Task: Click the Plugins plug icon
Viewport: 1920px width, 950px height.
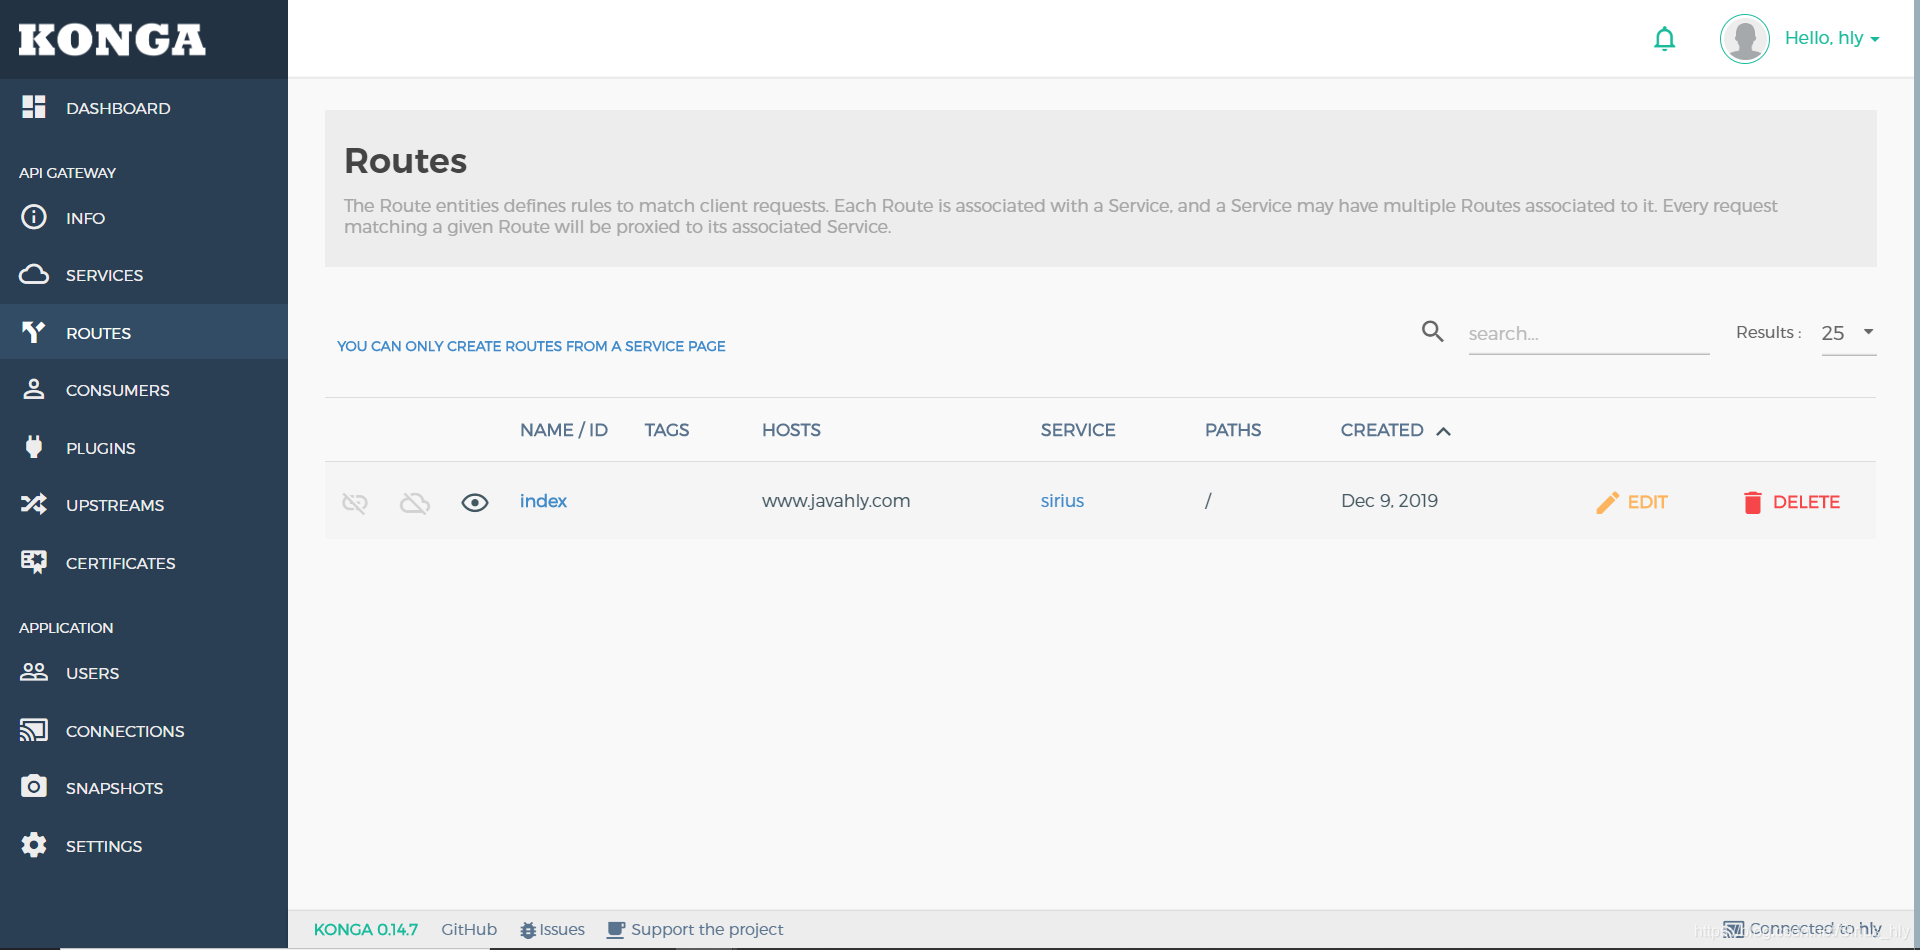Action: click(x=34, y=447)
